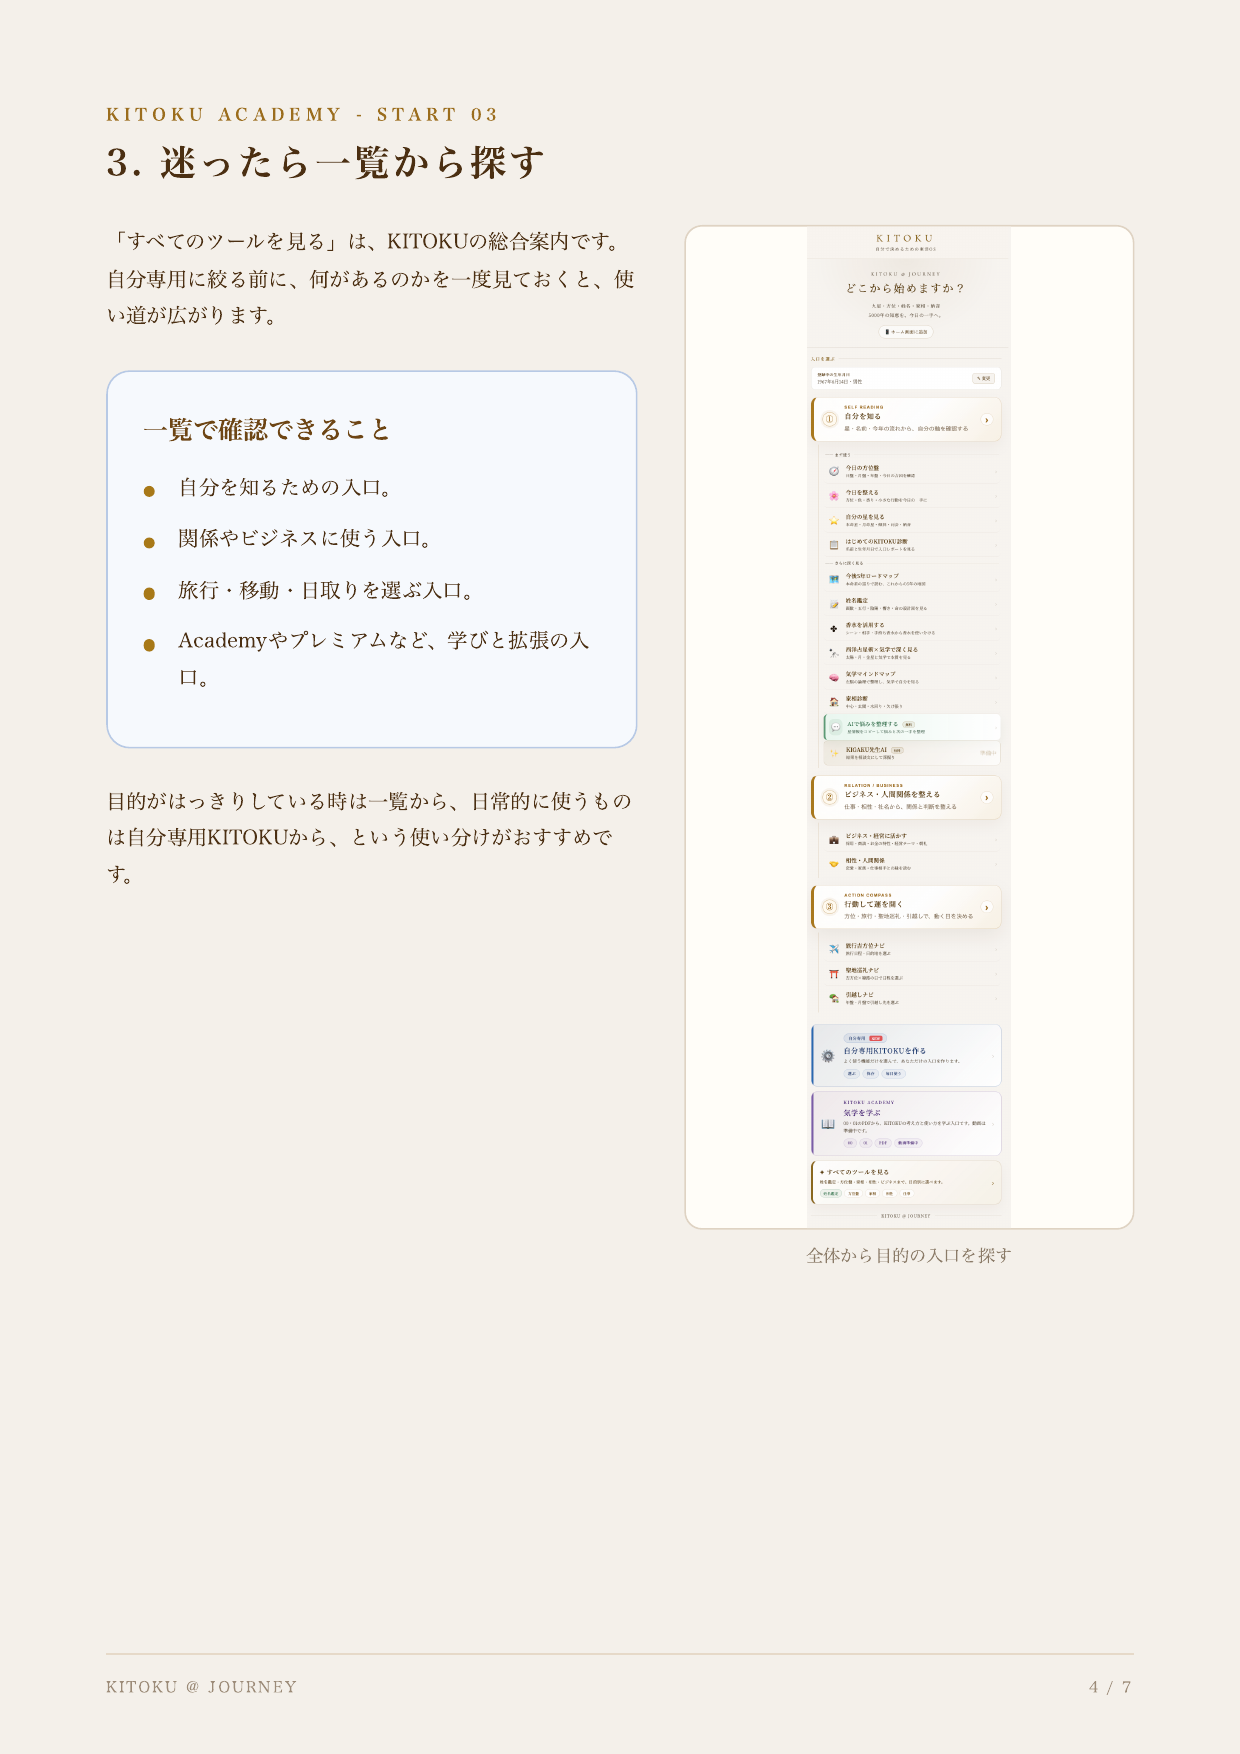
Task: Click the edit button beside the birth date
Action: click(984, 378)
